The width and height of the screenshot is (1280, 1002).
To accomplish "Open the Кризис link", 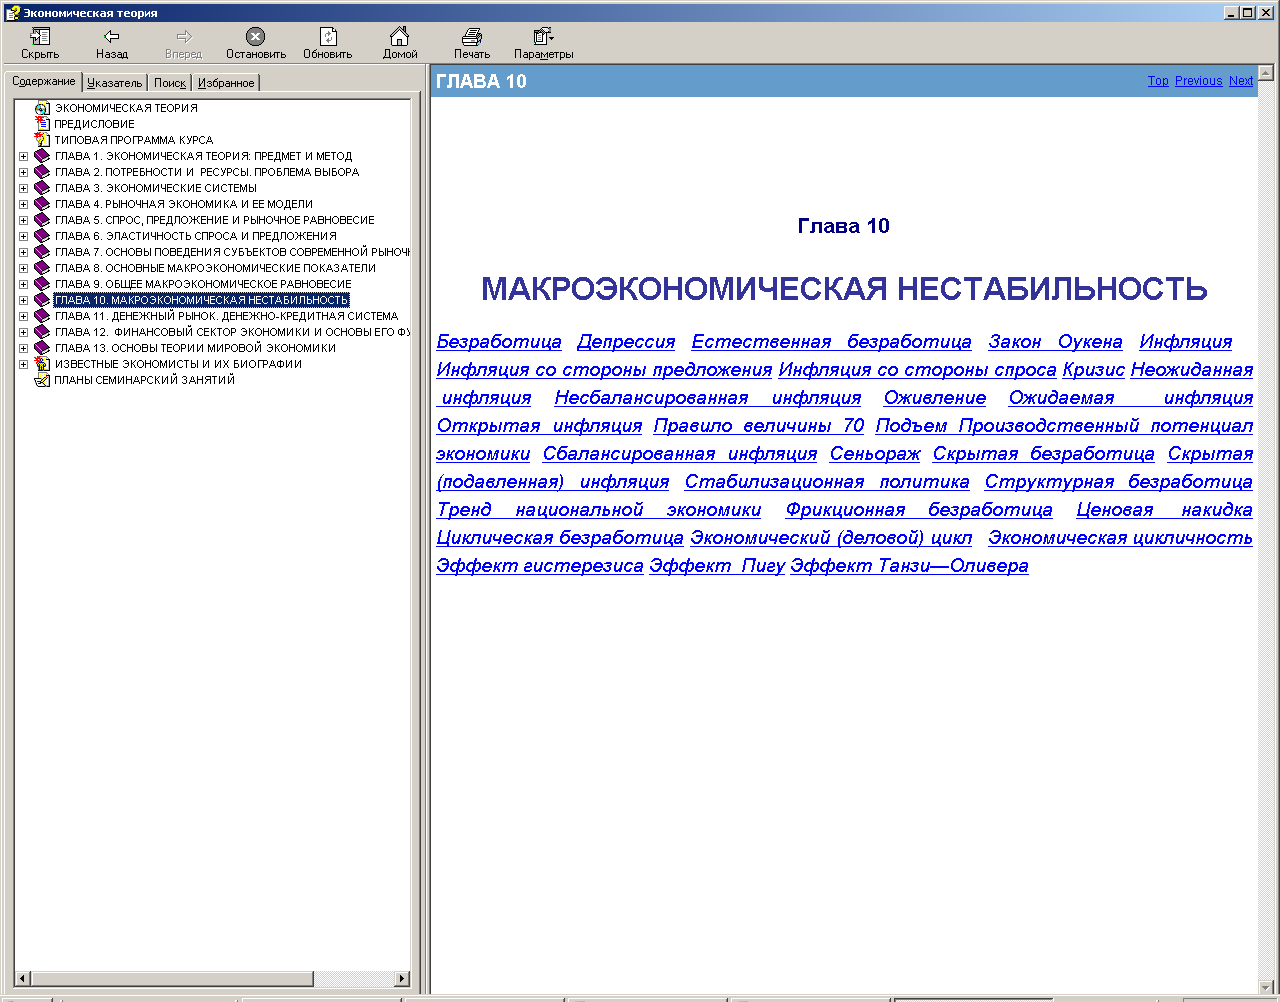I will [1094, 370].
